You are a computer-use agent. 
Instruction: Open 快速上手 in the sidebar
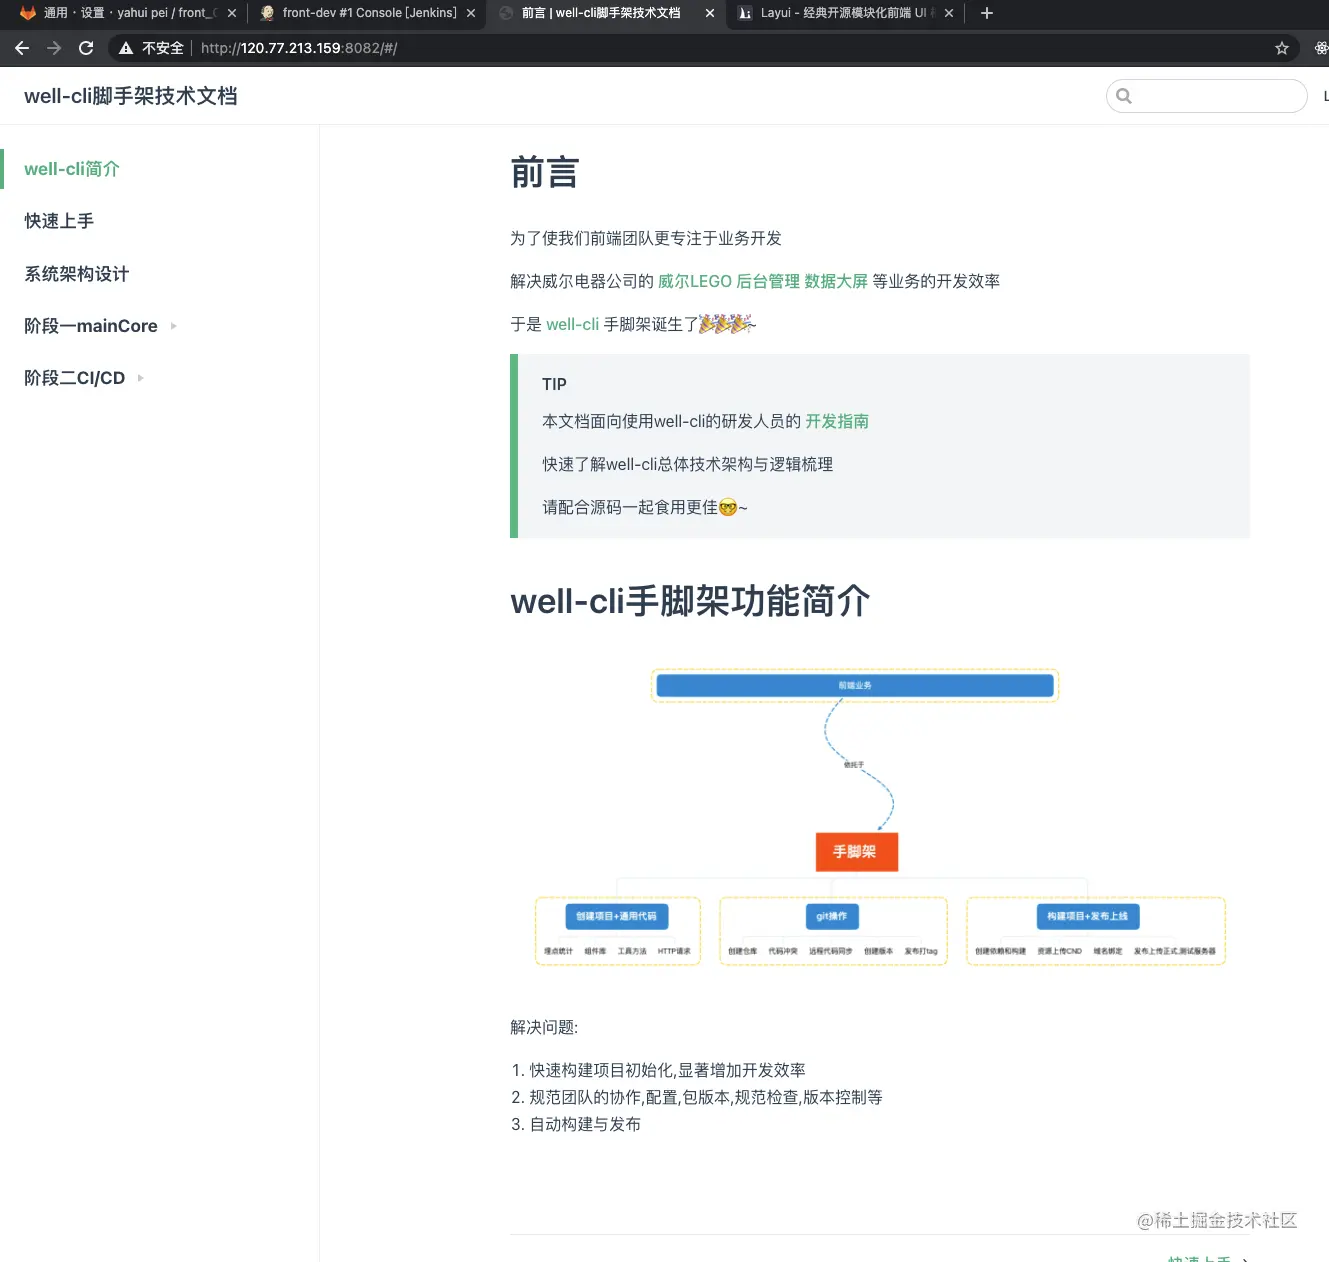point(59,221)
